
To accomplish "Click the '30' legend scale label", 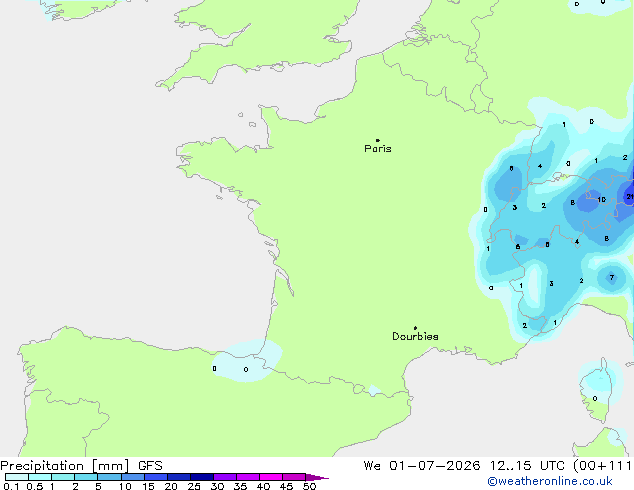I will (217, 486).
